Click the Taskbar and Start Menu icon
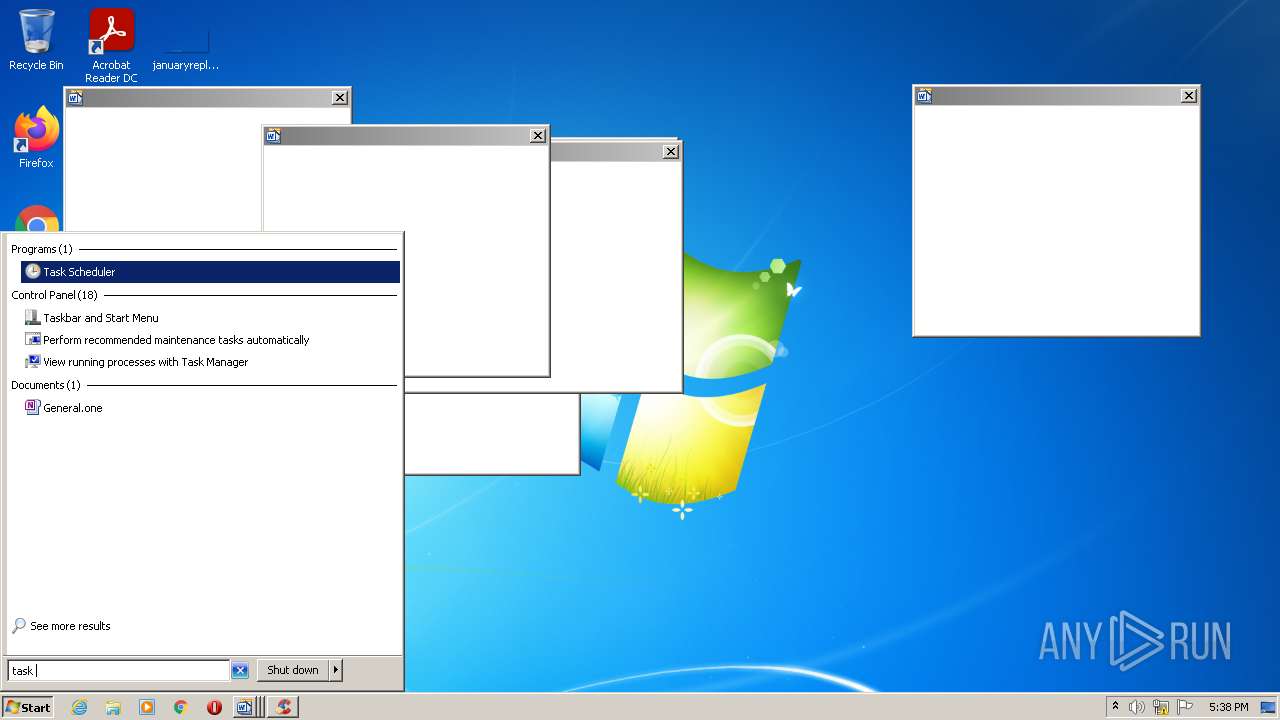The image size is (1280, 720). point(33,318)
